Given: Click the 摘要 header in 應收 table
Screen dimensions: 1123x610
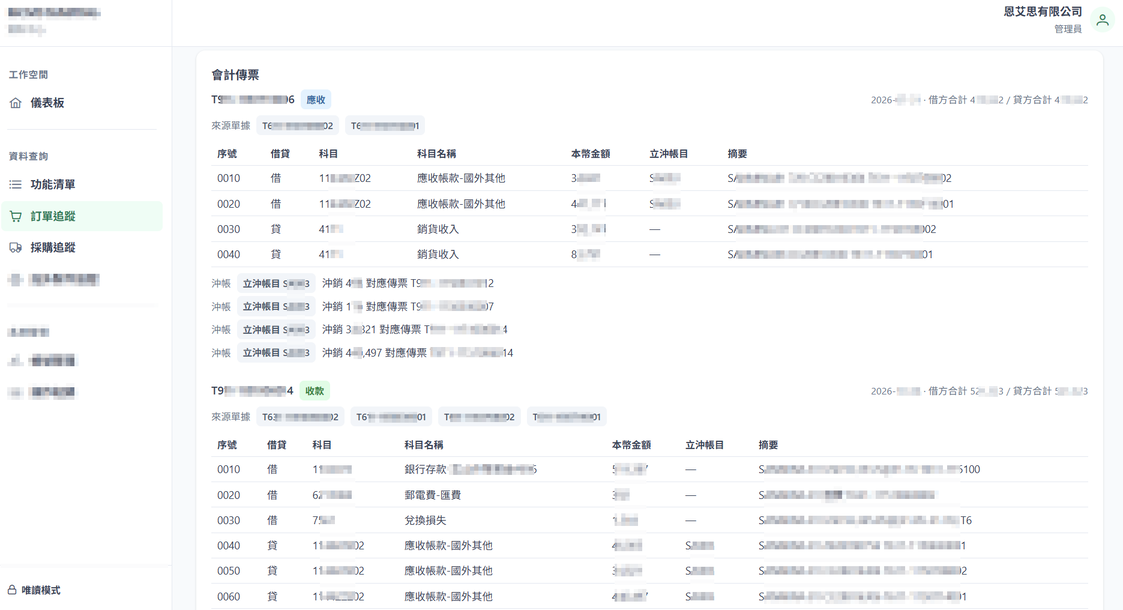Looking at the screenshot, I should click(737, 154).
